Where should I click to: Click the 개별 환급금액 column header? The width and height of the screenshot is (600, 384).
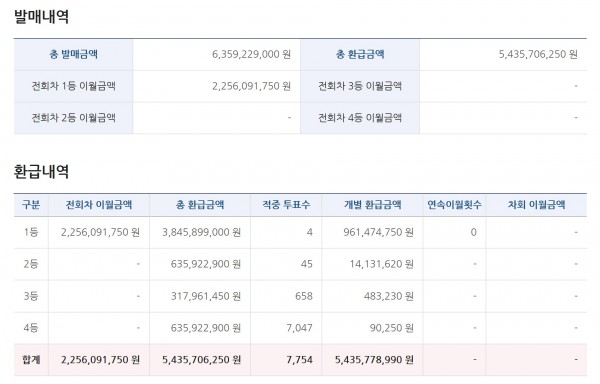pyautogui.click(x=372, y=205)
